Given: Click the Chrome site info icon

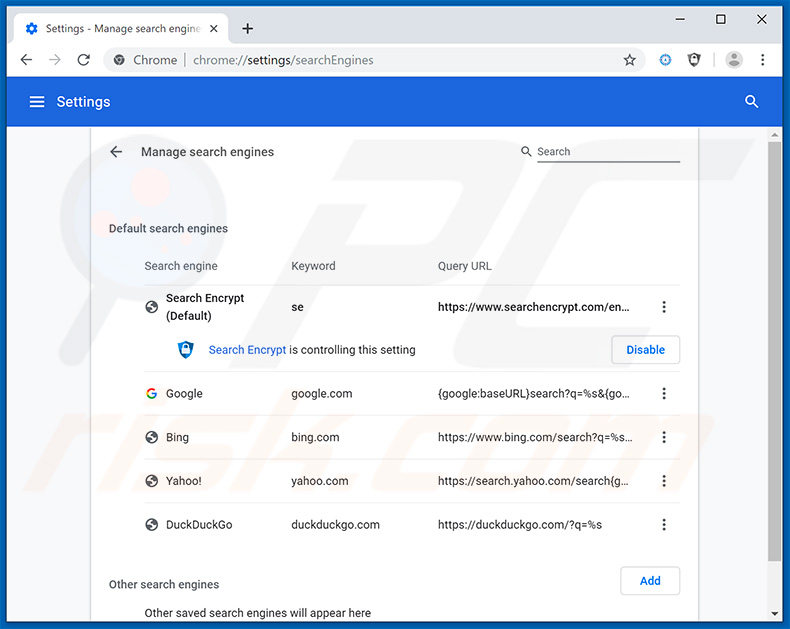Looking at the screenshot, I should [x=119, y=60].
